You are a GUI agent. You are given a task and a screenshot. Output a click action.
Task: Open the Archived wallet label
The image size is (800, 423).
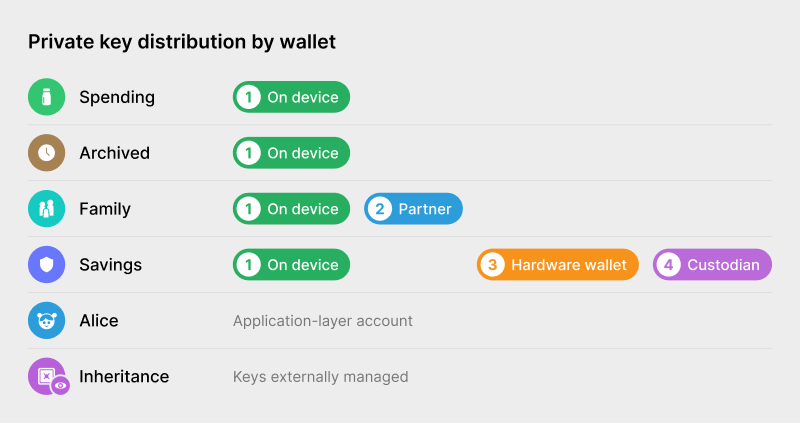click(114, 153)
